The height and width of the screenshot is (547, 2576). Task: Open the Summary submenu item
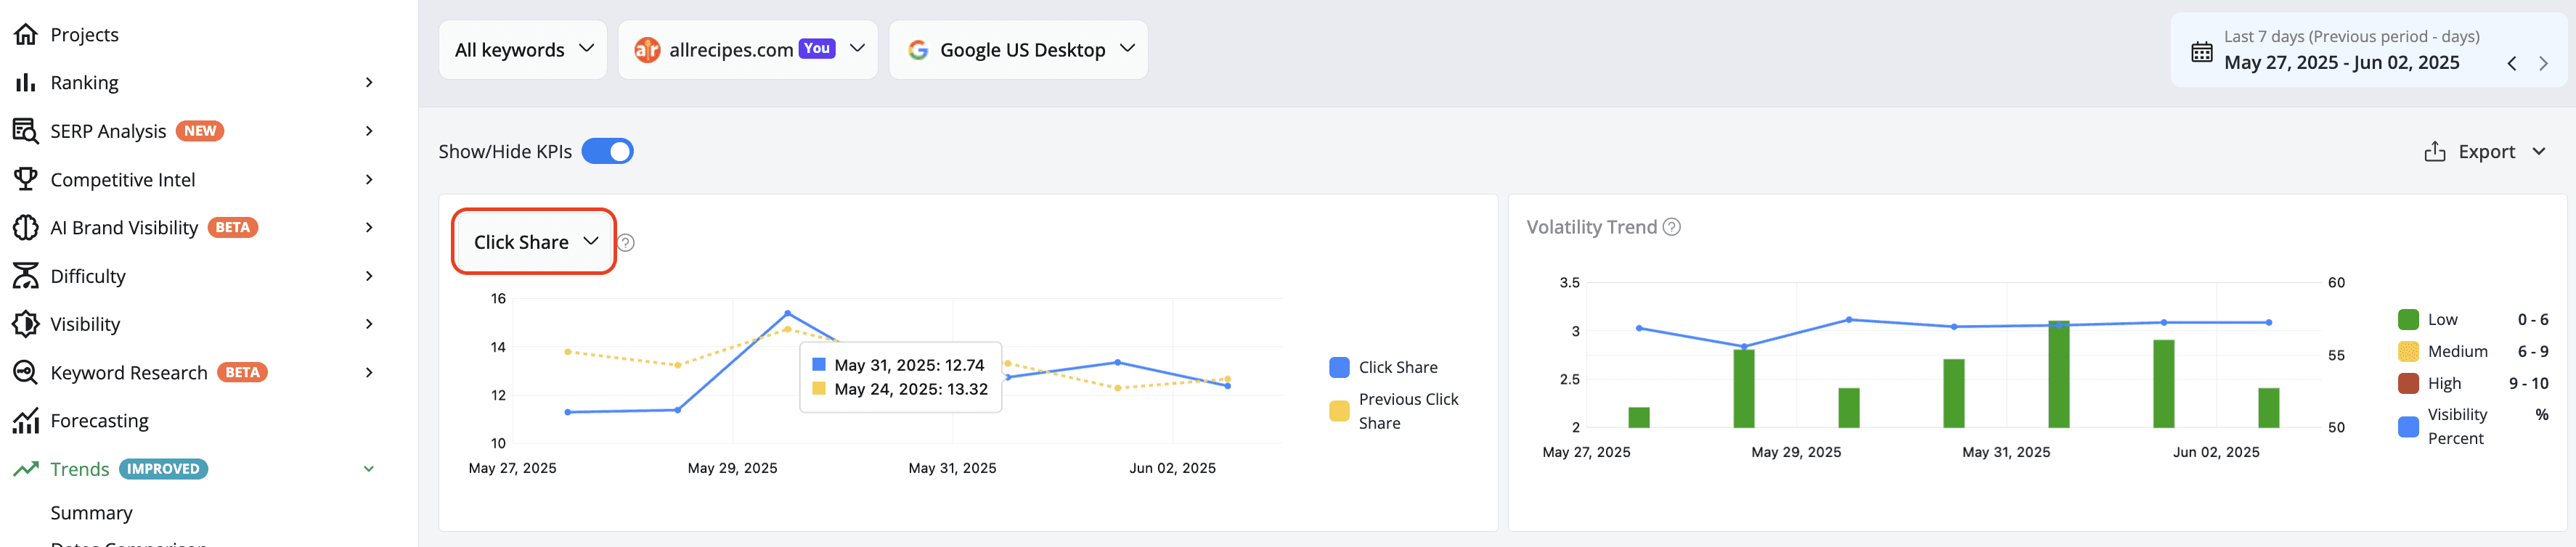(x=91, y=513)
